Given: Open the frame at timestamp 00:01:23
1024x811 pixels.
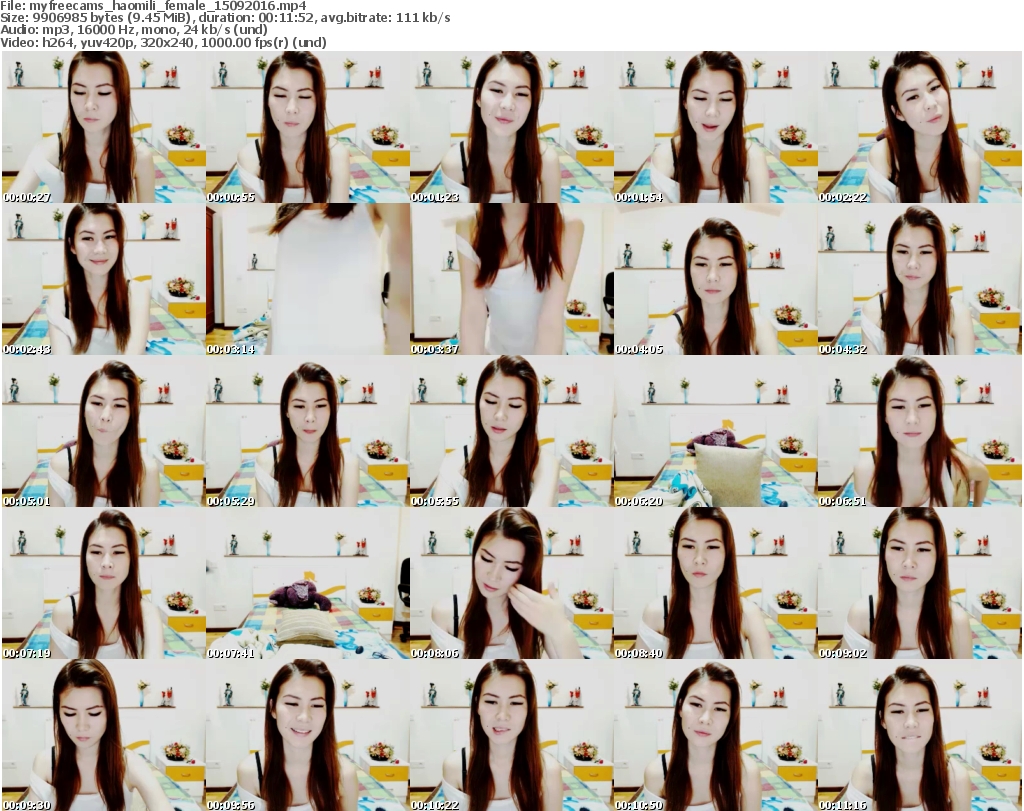Looking at the screenshot, I should pos(511,127).
